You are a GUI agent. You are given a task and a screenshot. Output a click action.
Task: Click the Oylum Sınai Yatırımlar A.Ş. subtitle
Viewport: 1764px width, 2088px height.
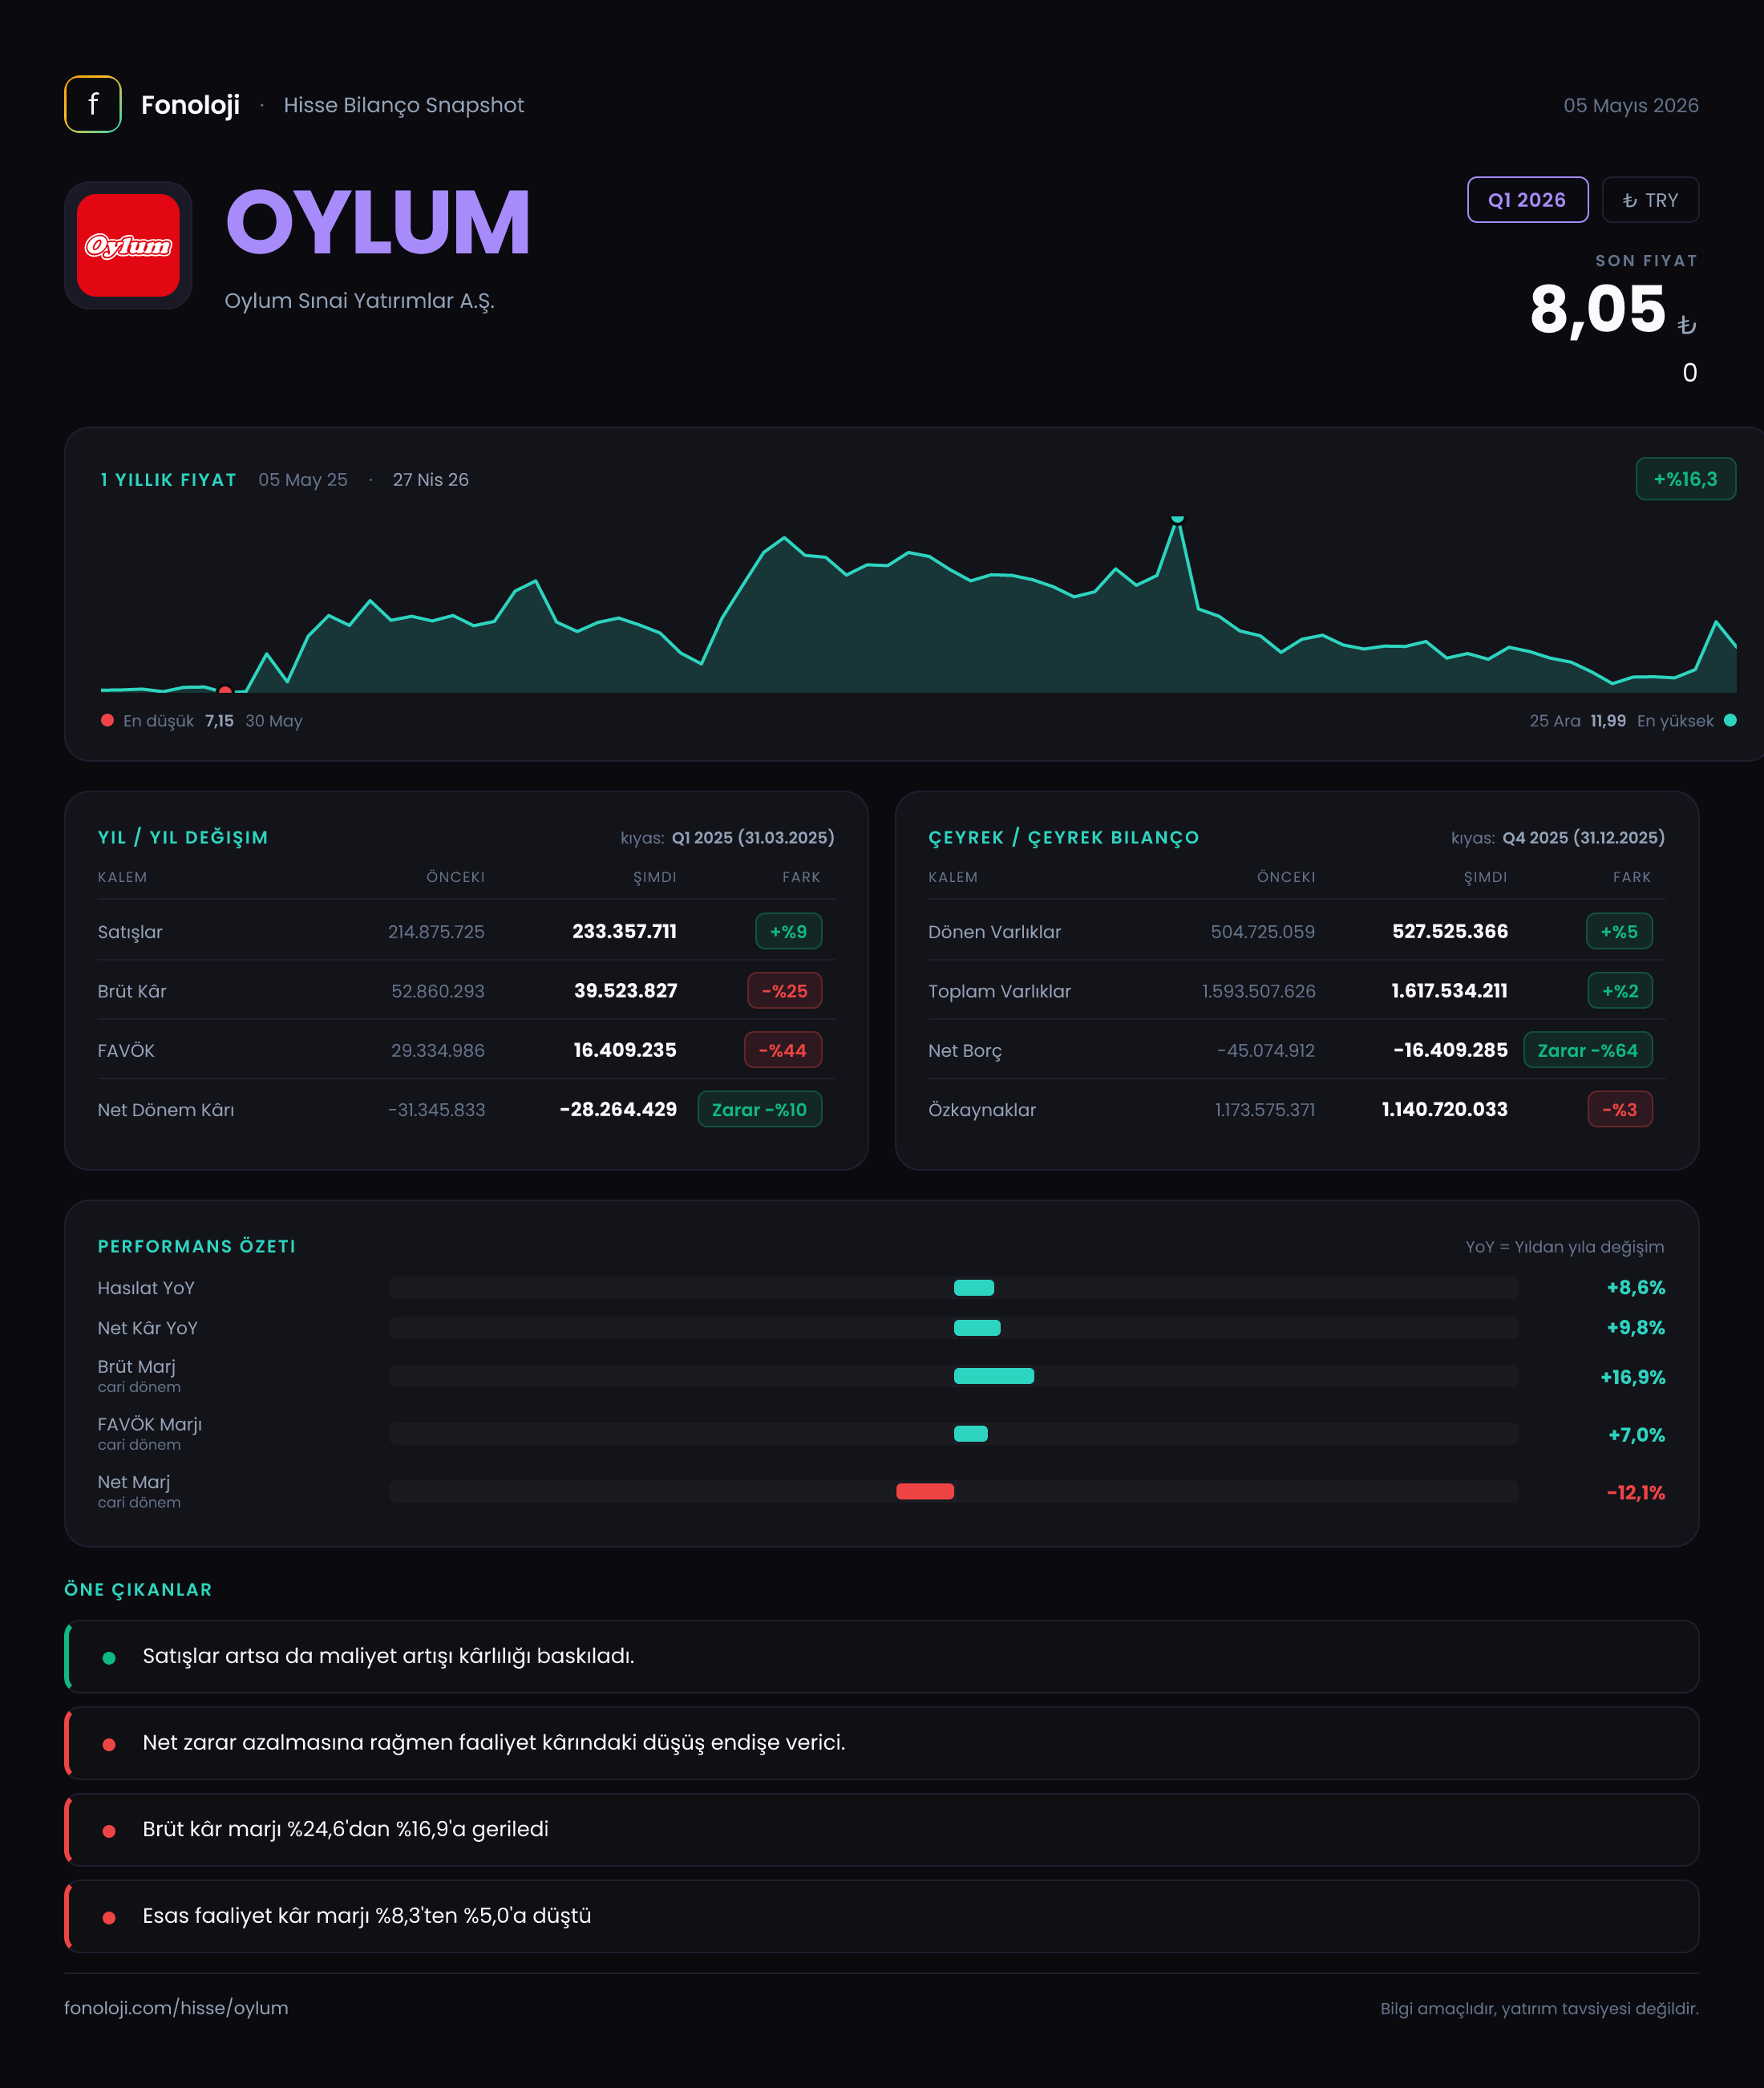click(x=359, y=301)
